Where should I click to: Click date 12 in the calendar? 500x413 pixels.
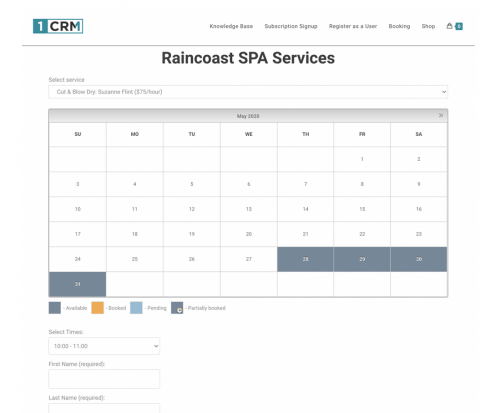point(192,209)
